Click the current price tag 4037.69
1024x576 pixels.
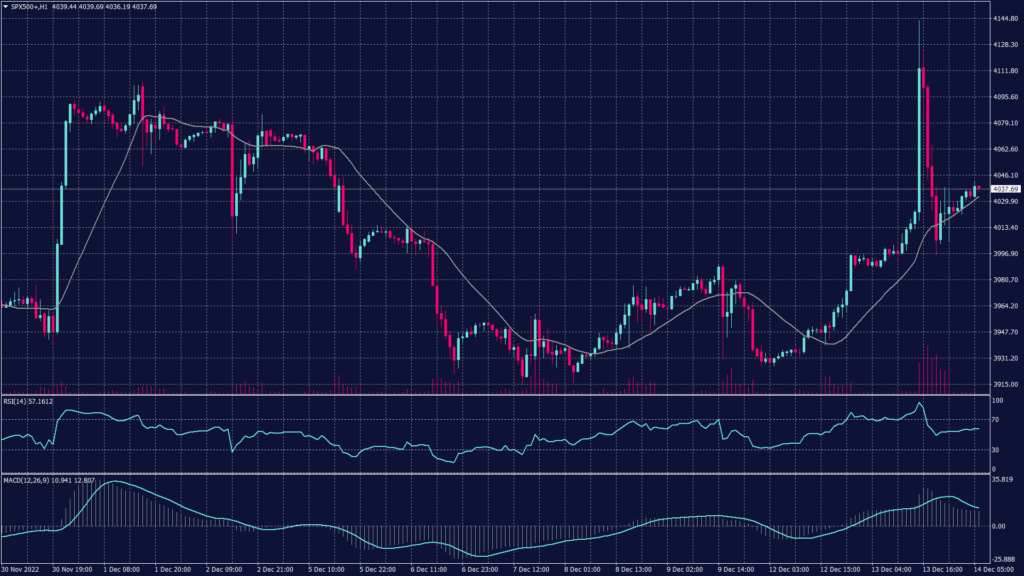pyautogui.click(x=1004, y=189)
